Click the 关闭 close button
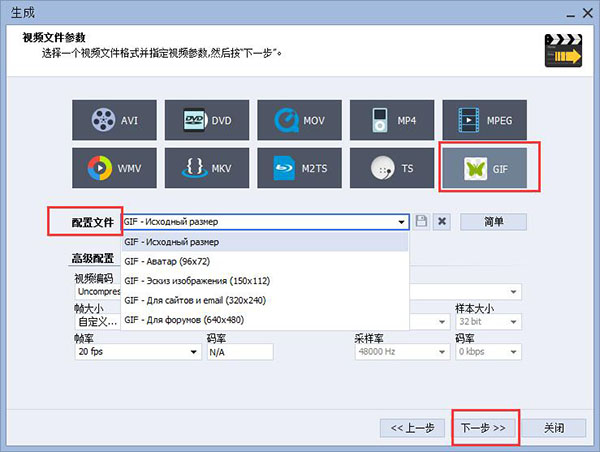This screenshot has height=452, width=600. [554, 428]
